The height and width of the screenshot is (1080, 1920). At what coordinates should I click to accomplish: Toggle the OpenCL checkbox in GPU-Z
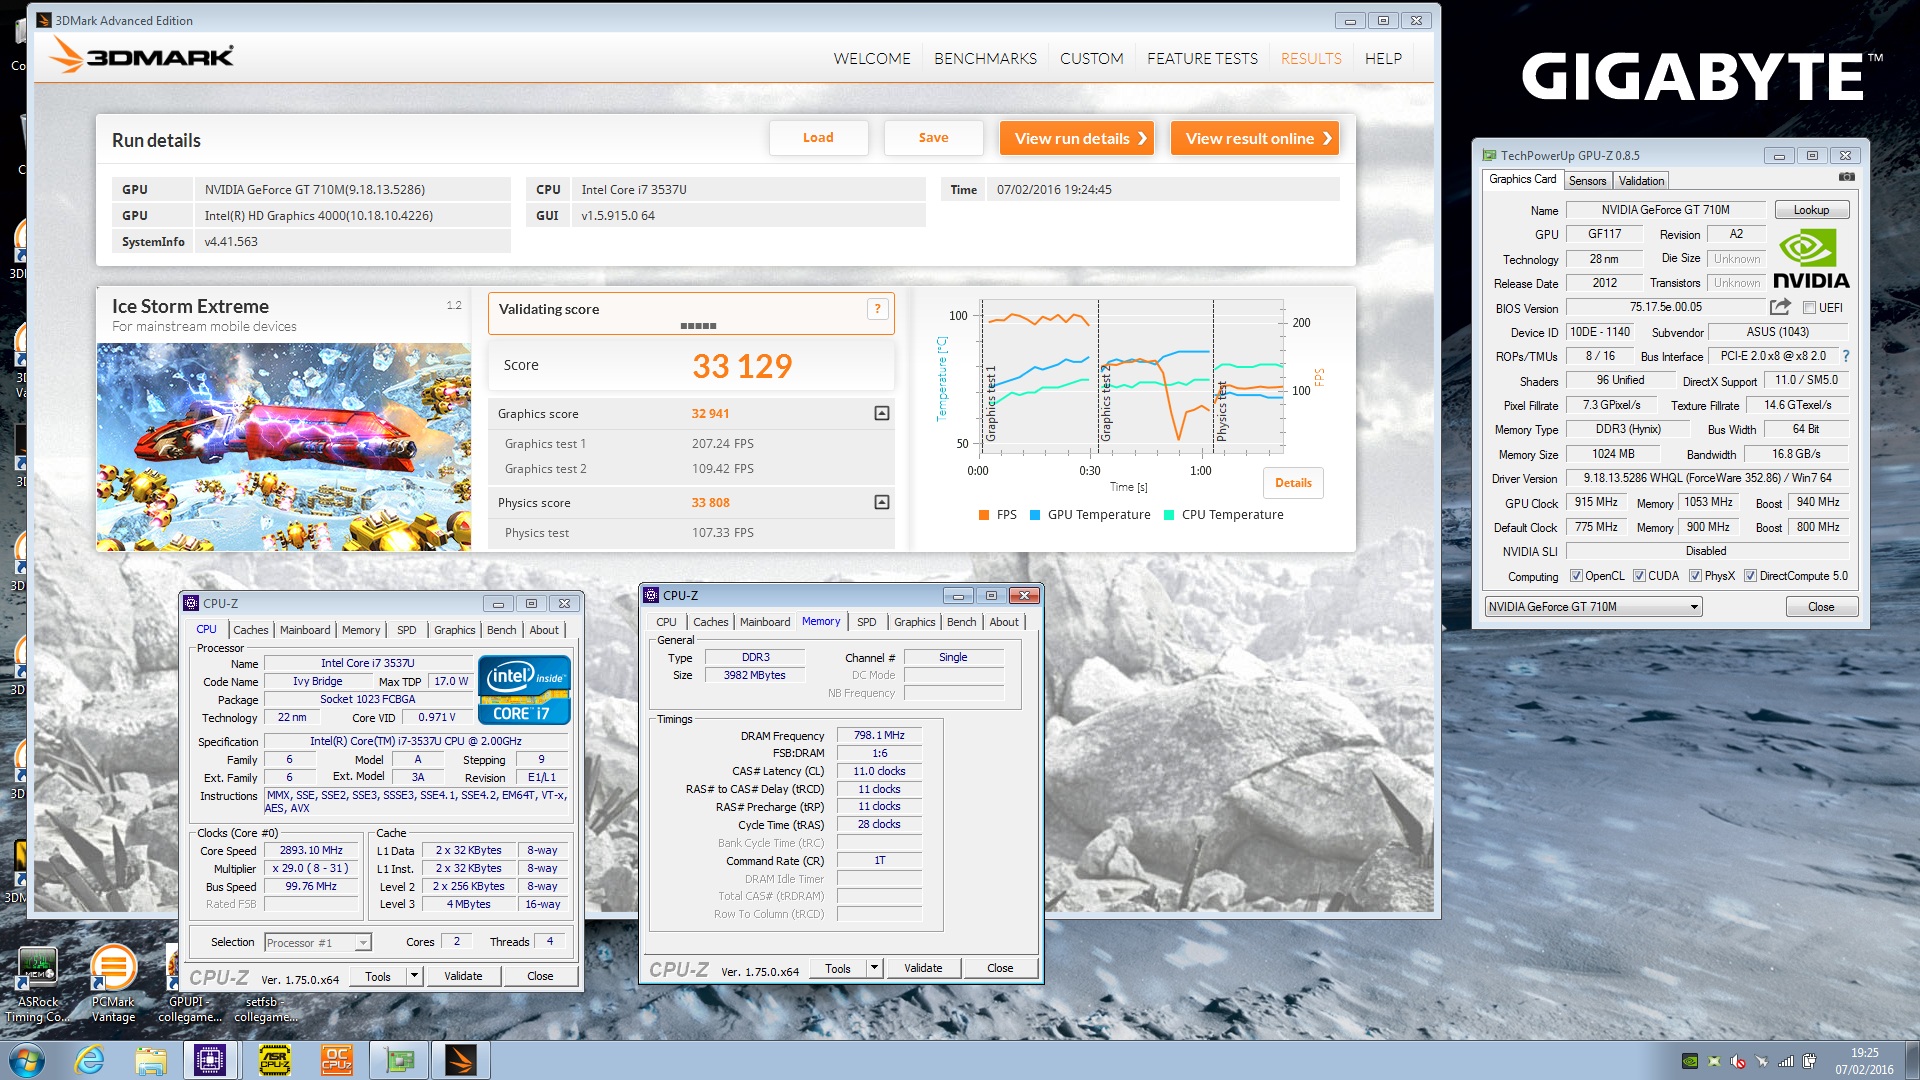click(1576, 576)
